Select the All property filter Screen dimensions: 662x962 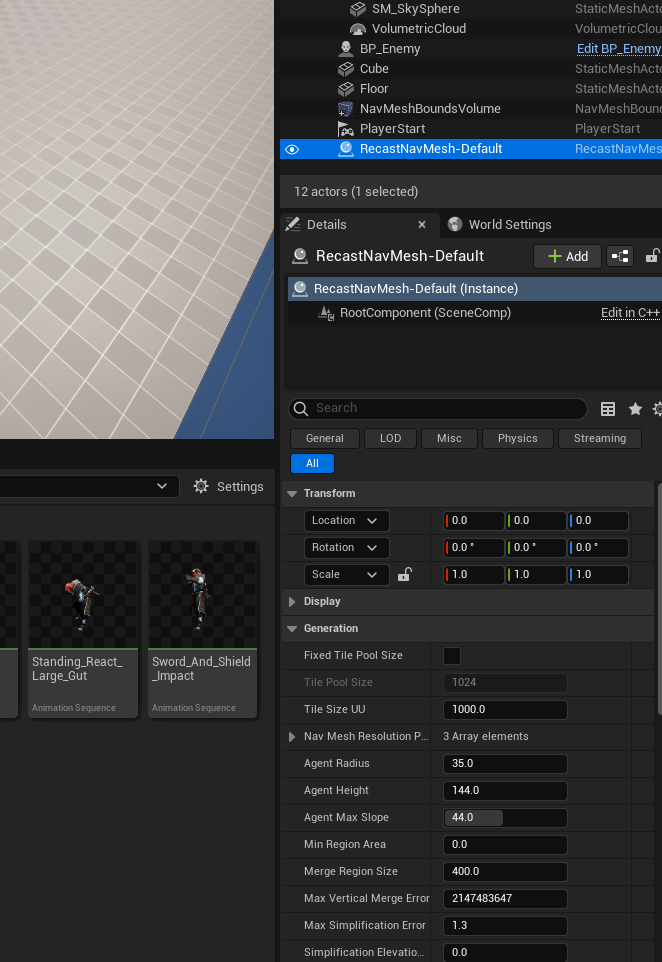(x=312, y=463)
